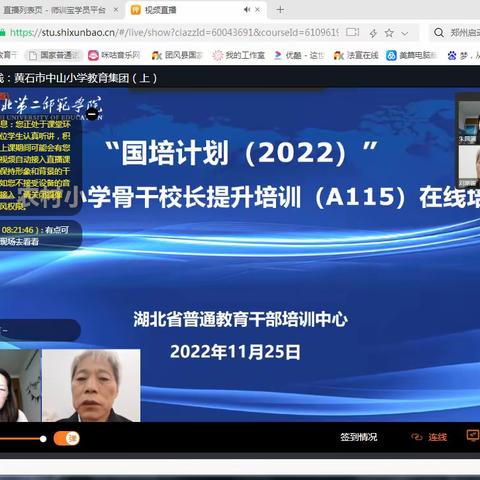This screenshot has height=480, width=480.
Task: Expand the address bar dropdown arrow
Action: point(405,33)
